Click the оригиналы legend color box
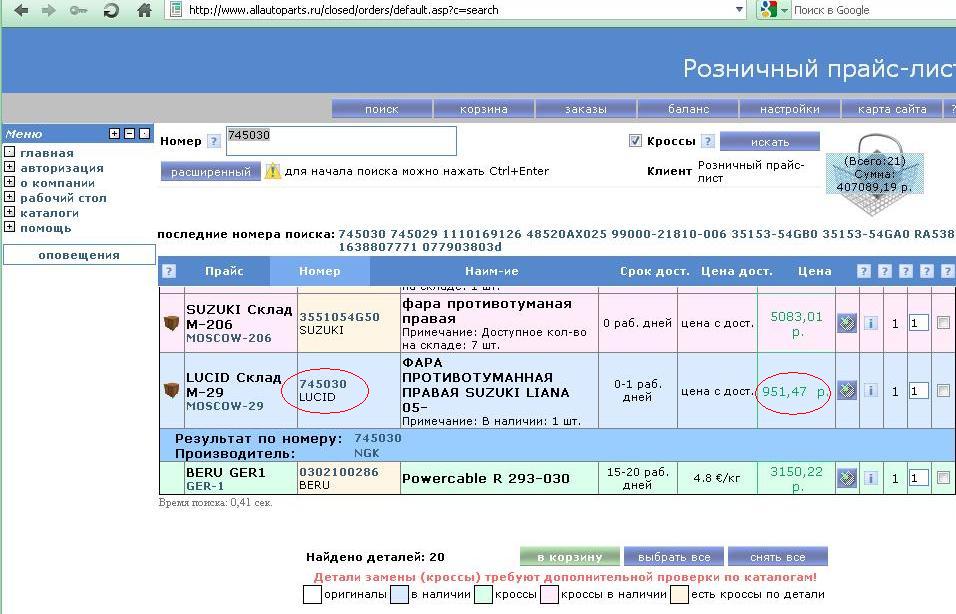956x614 pixels. click(312, 594)
